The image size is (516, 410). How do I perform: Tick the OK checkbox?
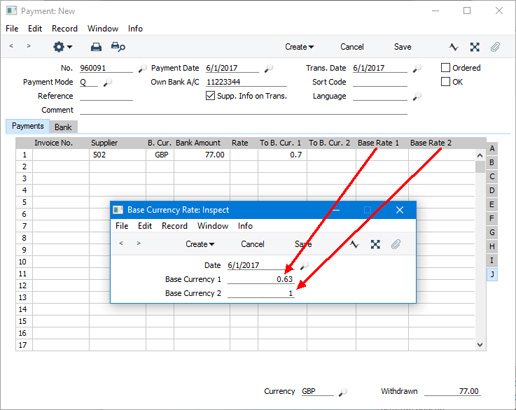tap(445, 82)
